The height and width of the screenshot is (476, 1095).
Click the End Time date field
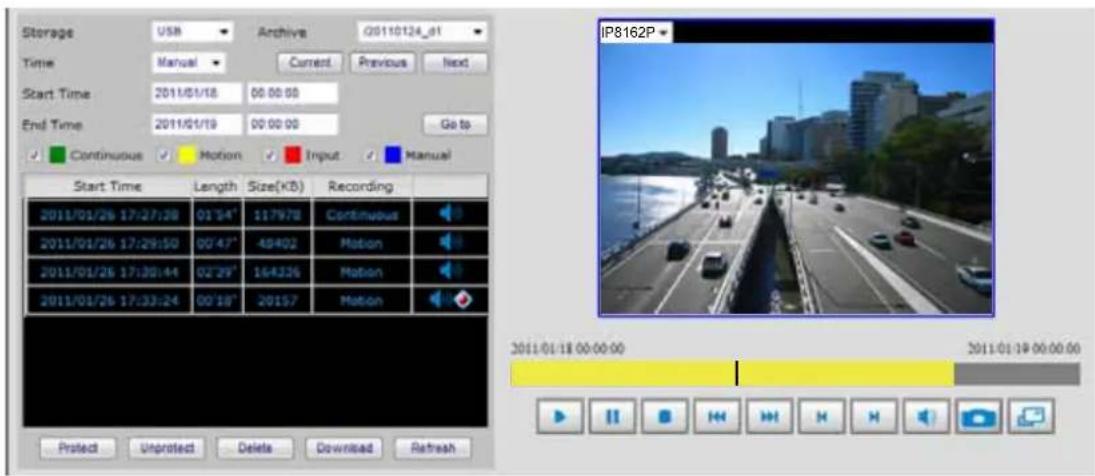click(x=197, y=124)
